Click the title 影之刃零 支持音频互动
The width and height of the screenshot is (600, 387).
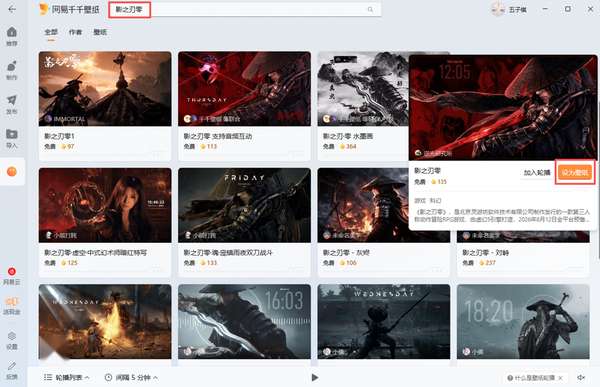(218, 136)
